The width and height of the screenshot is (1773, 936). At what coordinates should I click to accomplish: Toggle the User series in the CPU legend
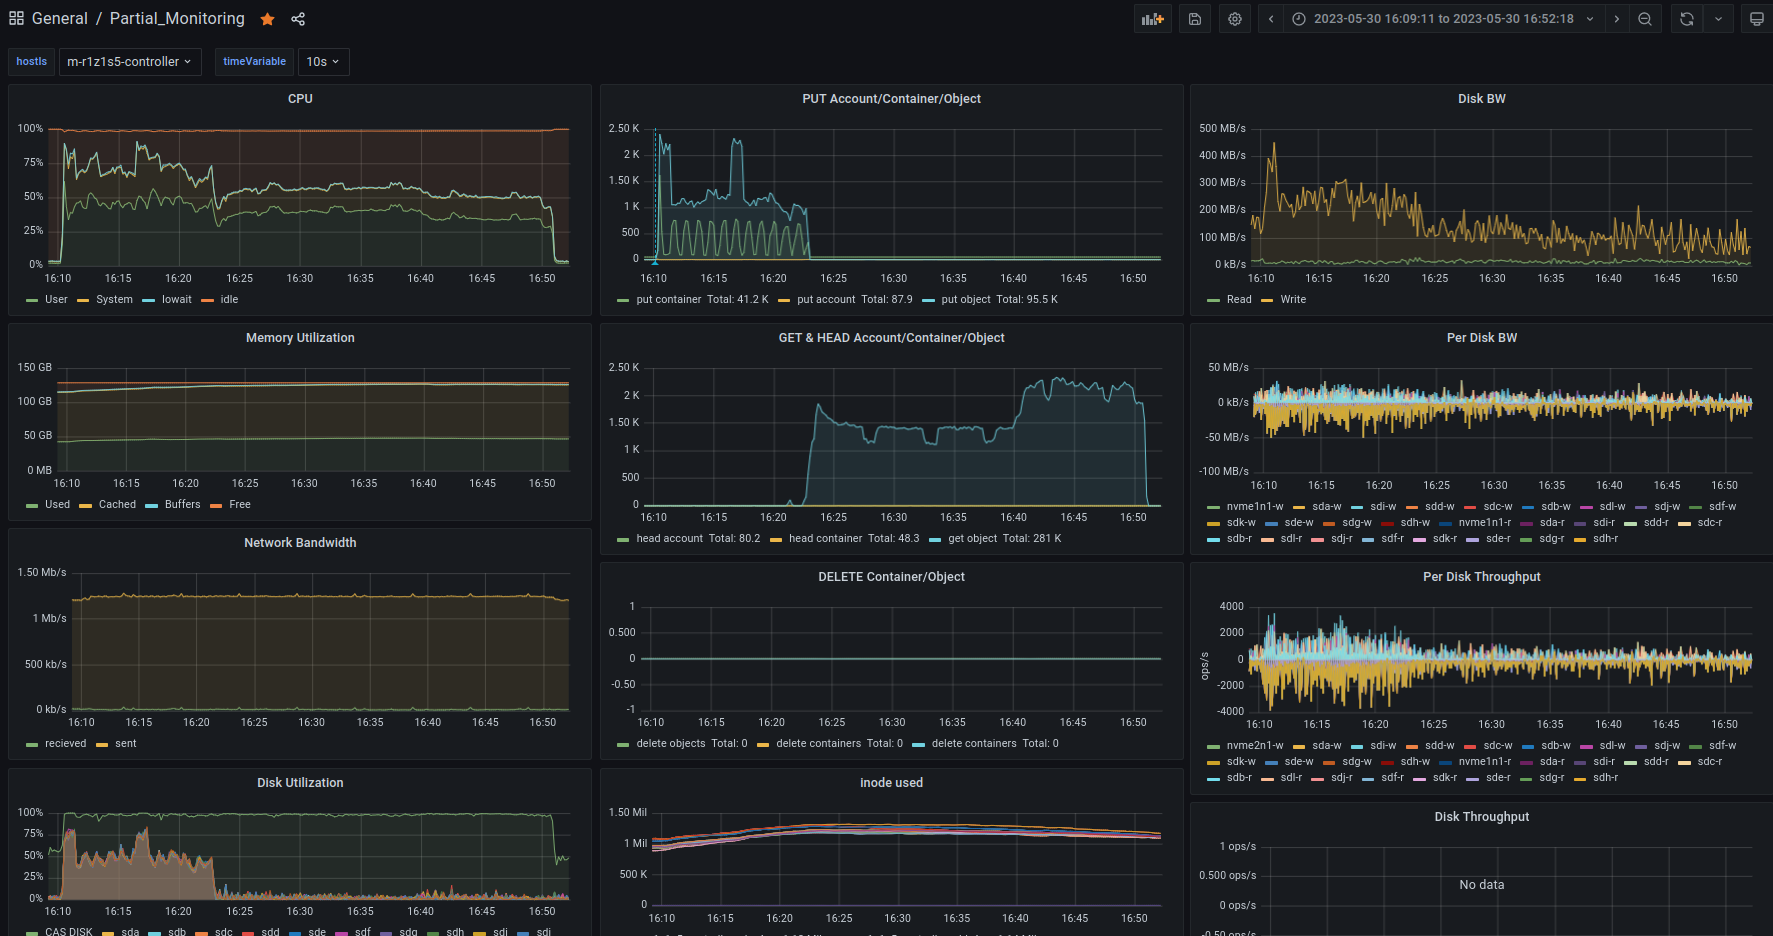pos(56,300)
